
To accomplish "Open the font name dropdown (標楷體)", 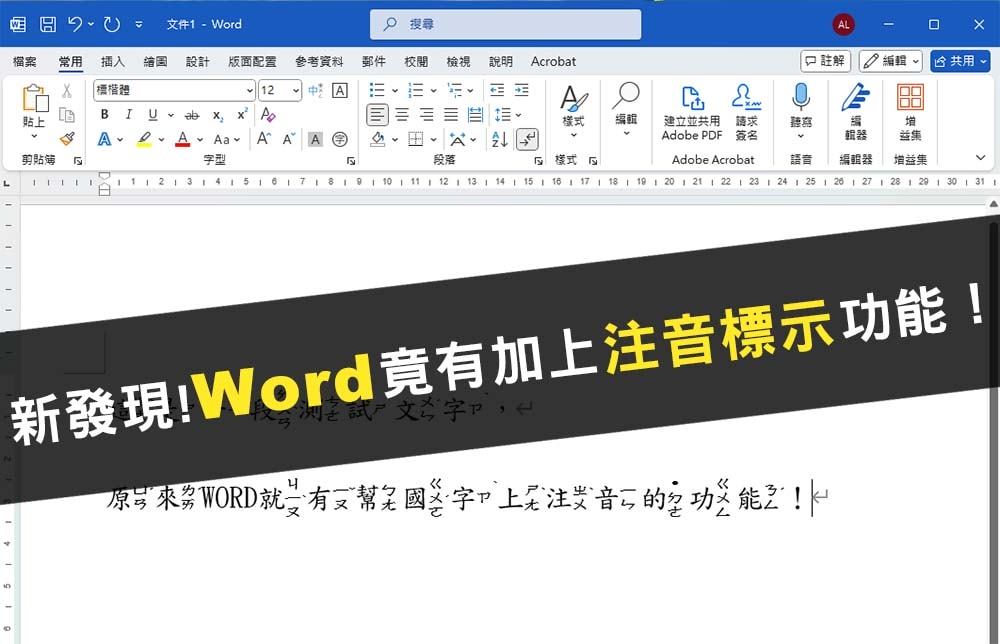I will coord(249,91).
